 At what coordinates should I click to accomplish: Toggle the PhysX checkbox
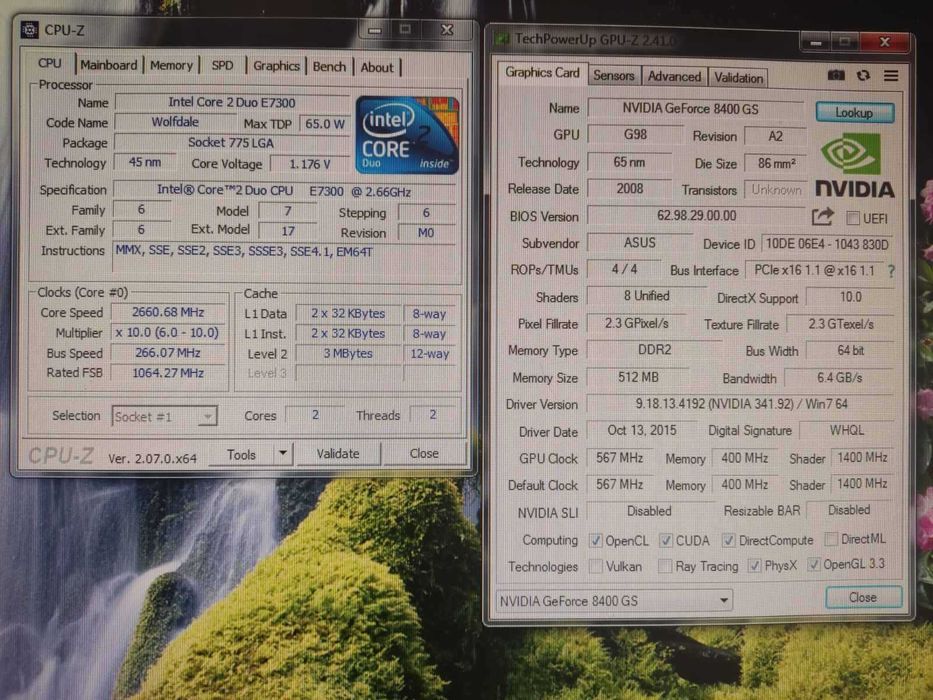click(754, 565)
